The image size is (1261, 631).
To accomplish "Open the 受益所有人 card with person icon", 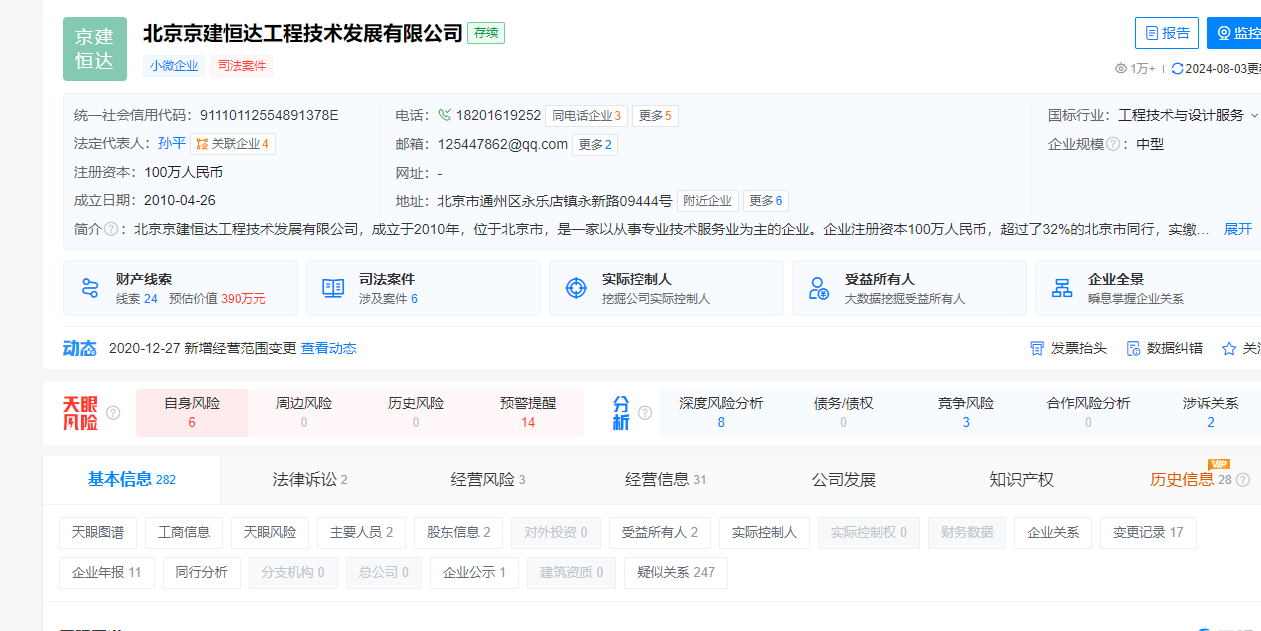I will click(x=909, y=288).
